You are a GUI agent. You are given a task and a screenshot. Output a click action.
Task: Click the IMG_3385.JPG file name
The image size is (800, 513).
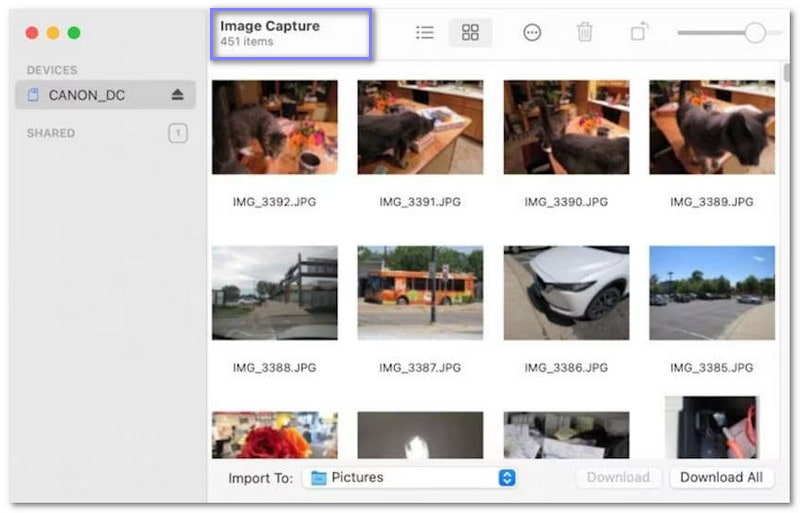point(712,368)
